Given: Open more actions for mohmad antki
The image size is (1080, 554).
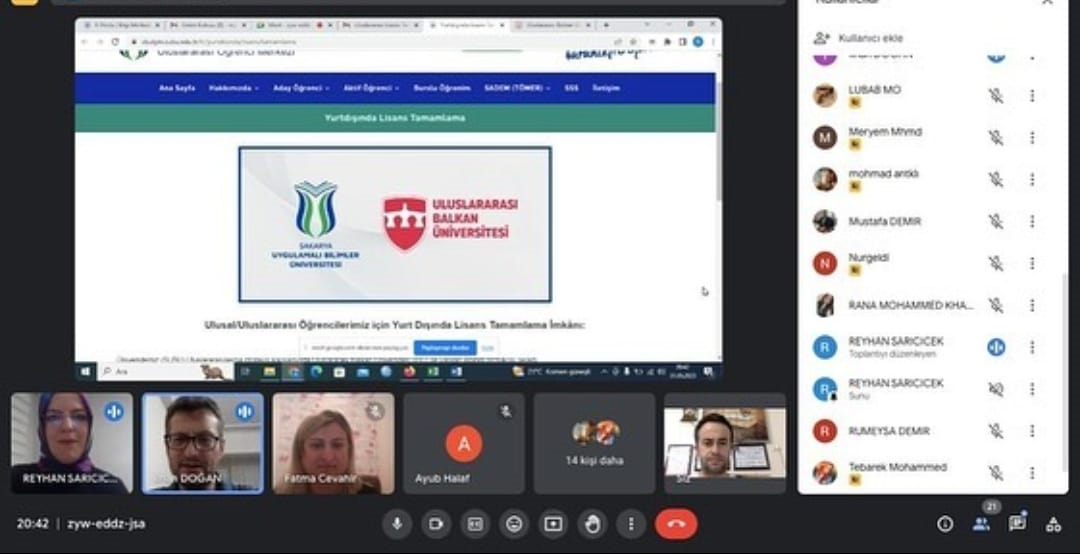Looking at the screenshot, I should (x=1032, y=179).
